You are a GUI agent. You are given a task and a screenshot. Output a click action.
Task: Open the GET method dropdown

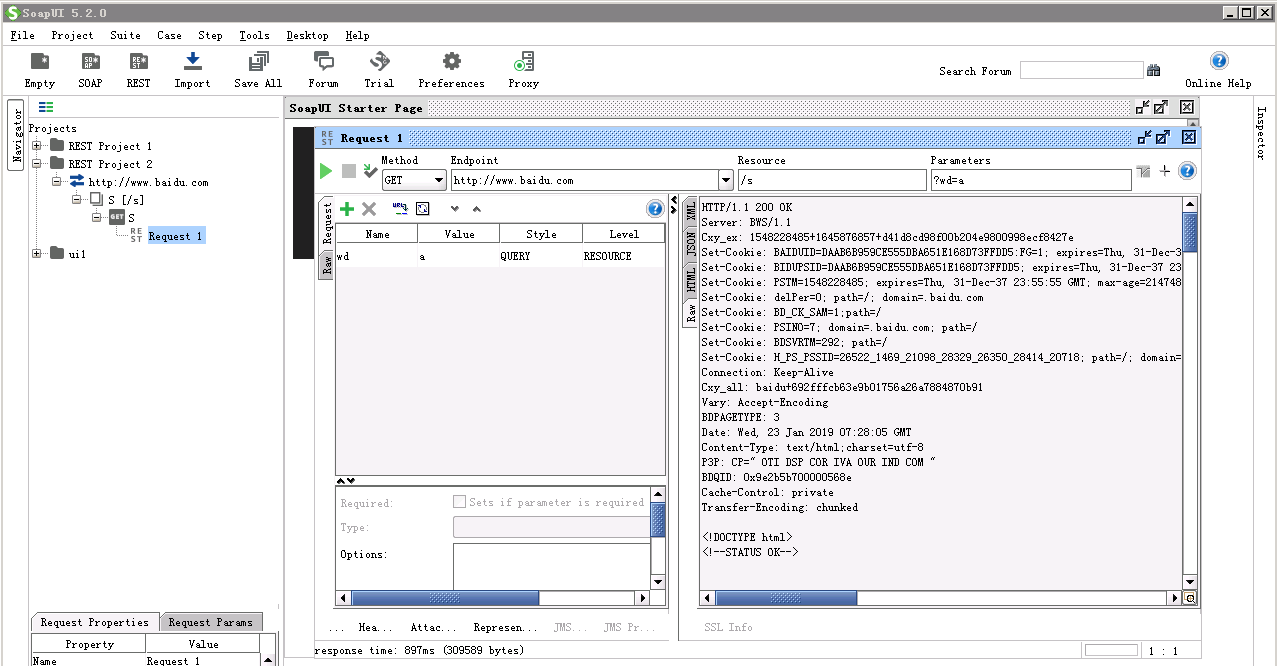tap(439, 180)
